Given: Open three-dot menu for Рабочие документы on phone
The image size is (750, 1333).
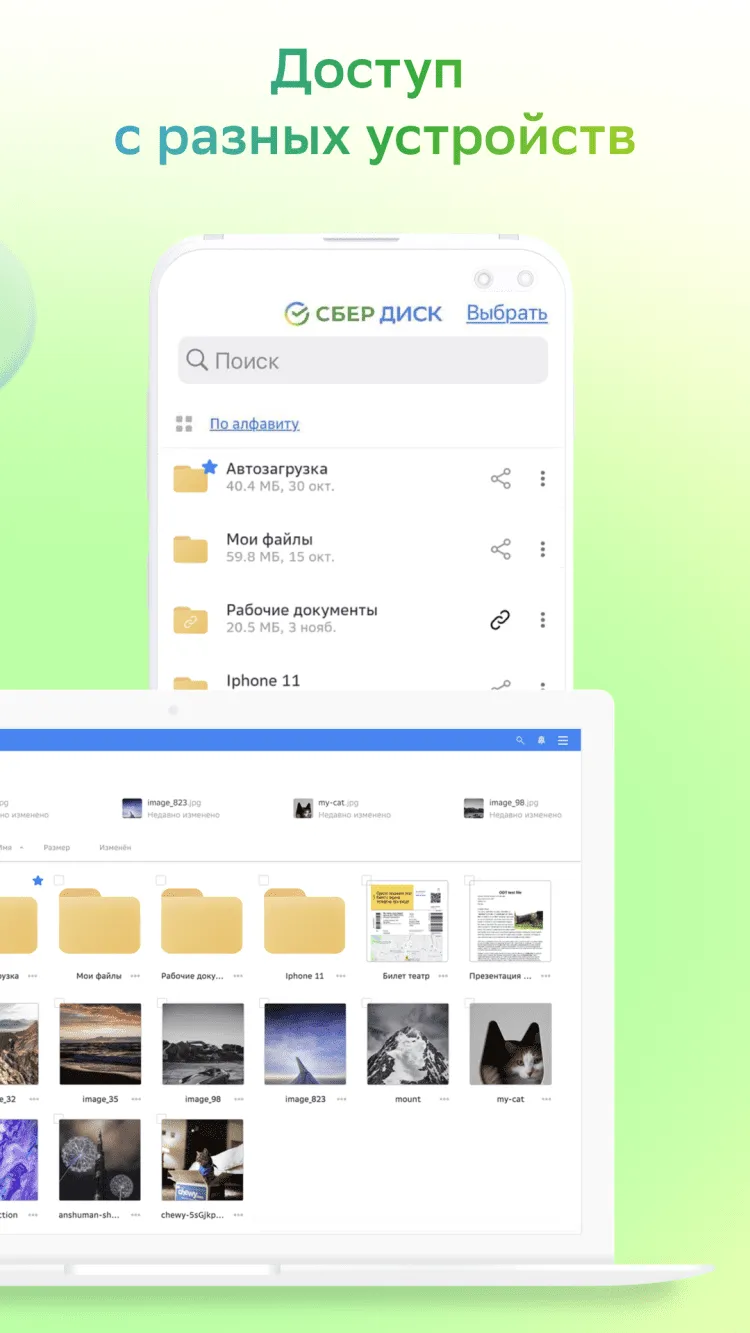Looking at the screenshot, I should 543,620.
